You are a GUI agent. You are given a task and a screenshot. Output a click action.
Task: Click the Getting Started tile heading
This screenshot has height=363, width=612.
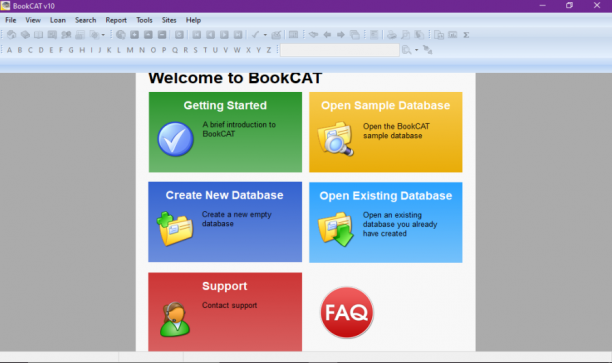225,105
